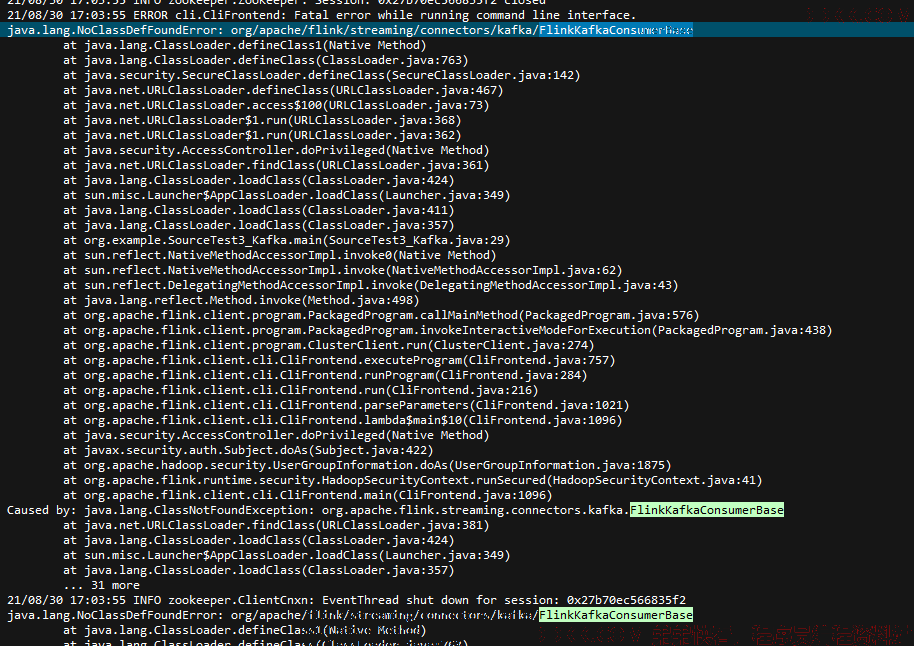Click the CliFrontend.parseParameters stack frame
914x646 pixels.
tap(346, 405)
